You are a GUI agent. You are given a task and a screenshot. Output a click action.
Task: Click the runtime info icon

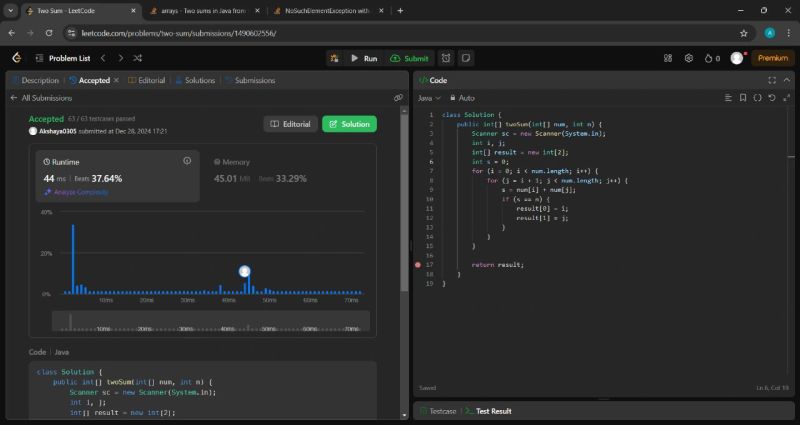(x=187, y=161)
